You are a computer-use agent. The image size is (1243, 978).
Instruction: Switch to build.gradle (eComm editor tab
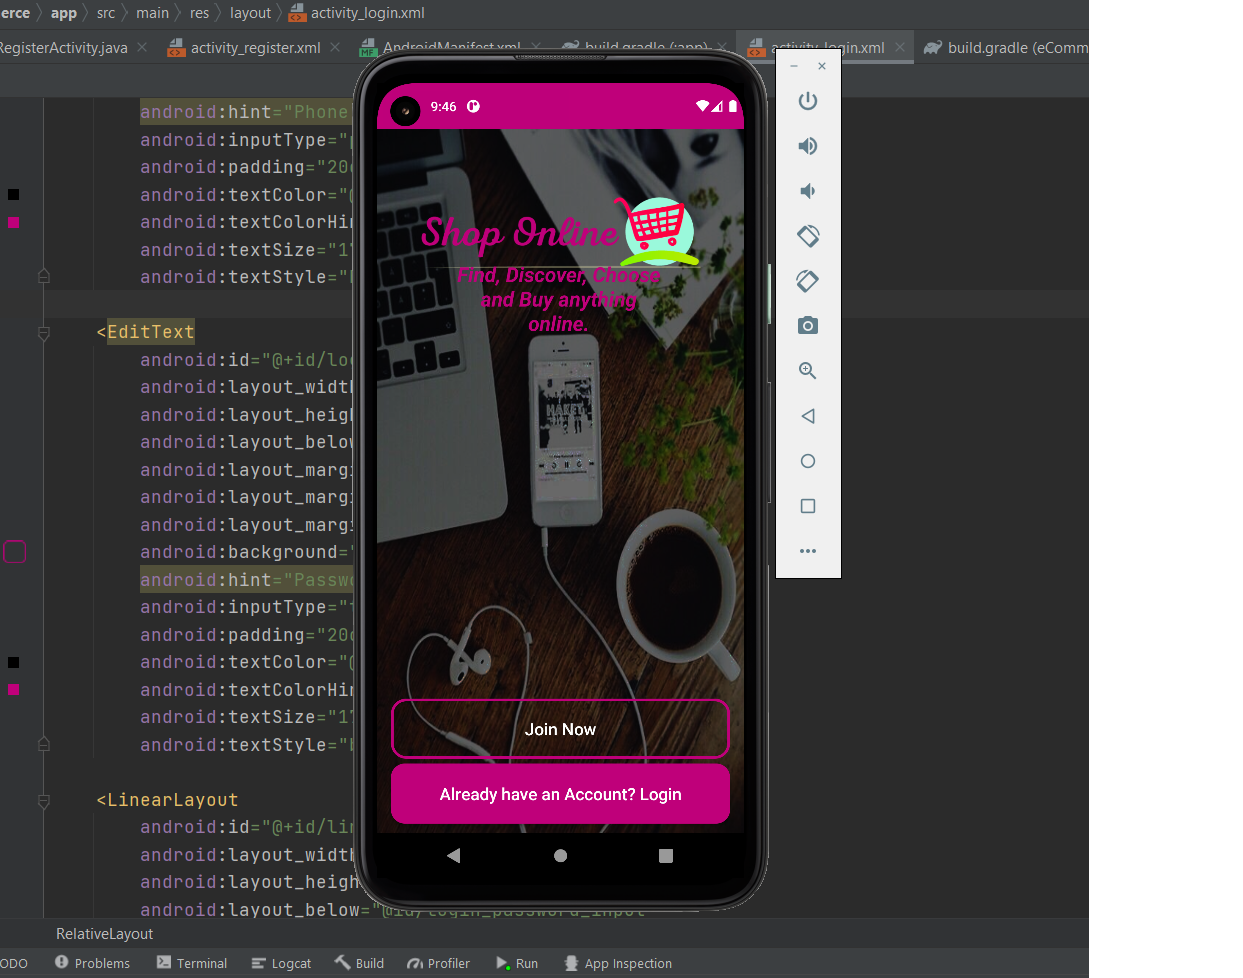1005,47
